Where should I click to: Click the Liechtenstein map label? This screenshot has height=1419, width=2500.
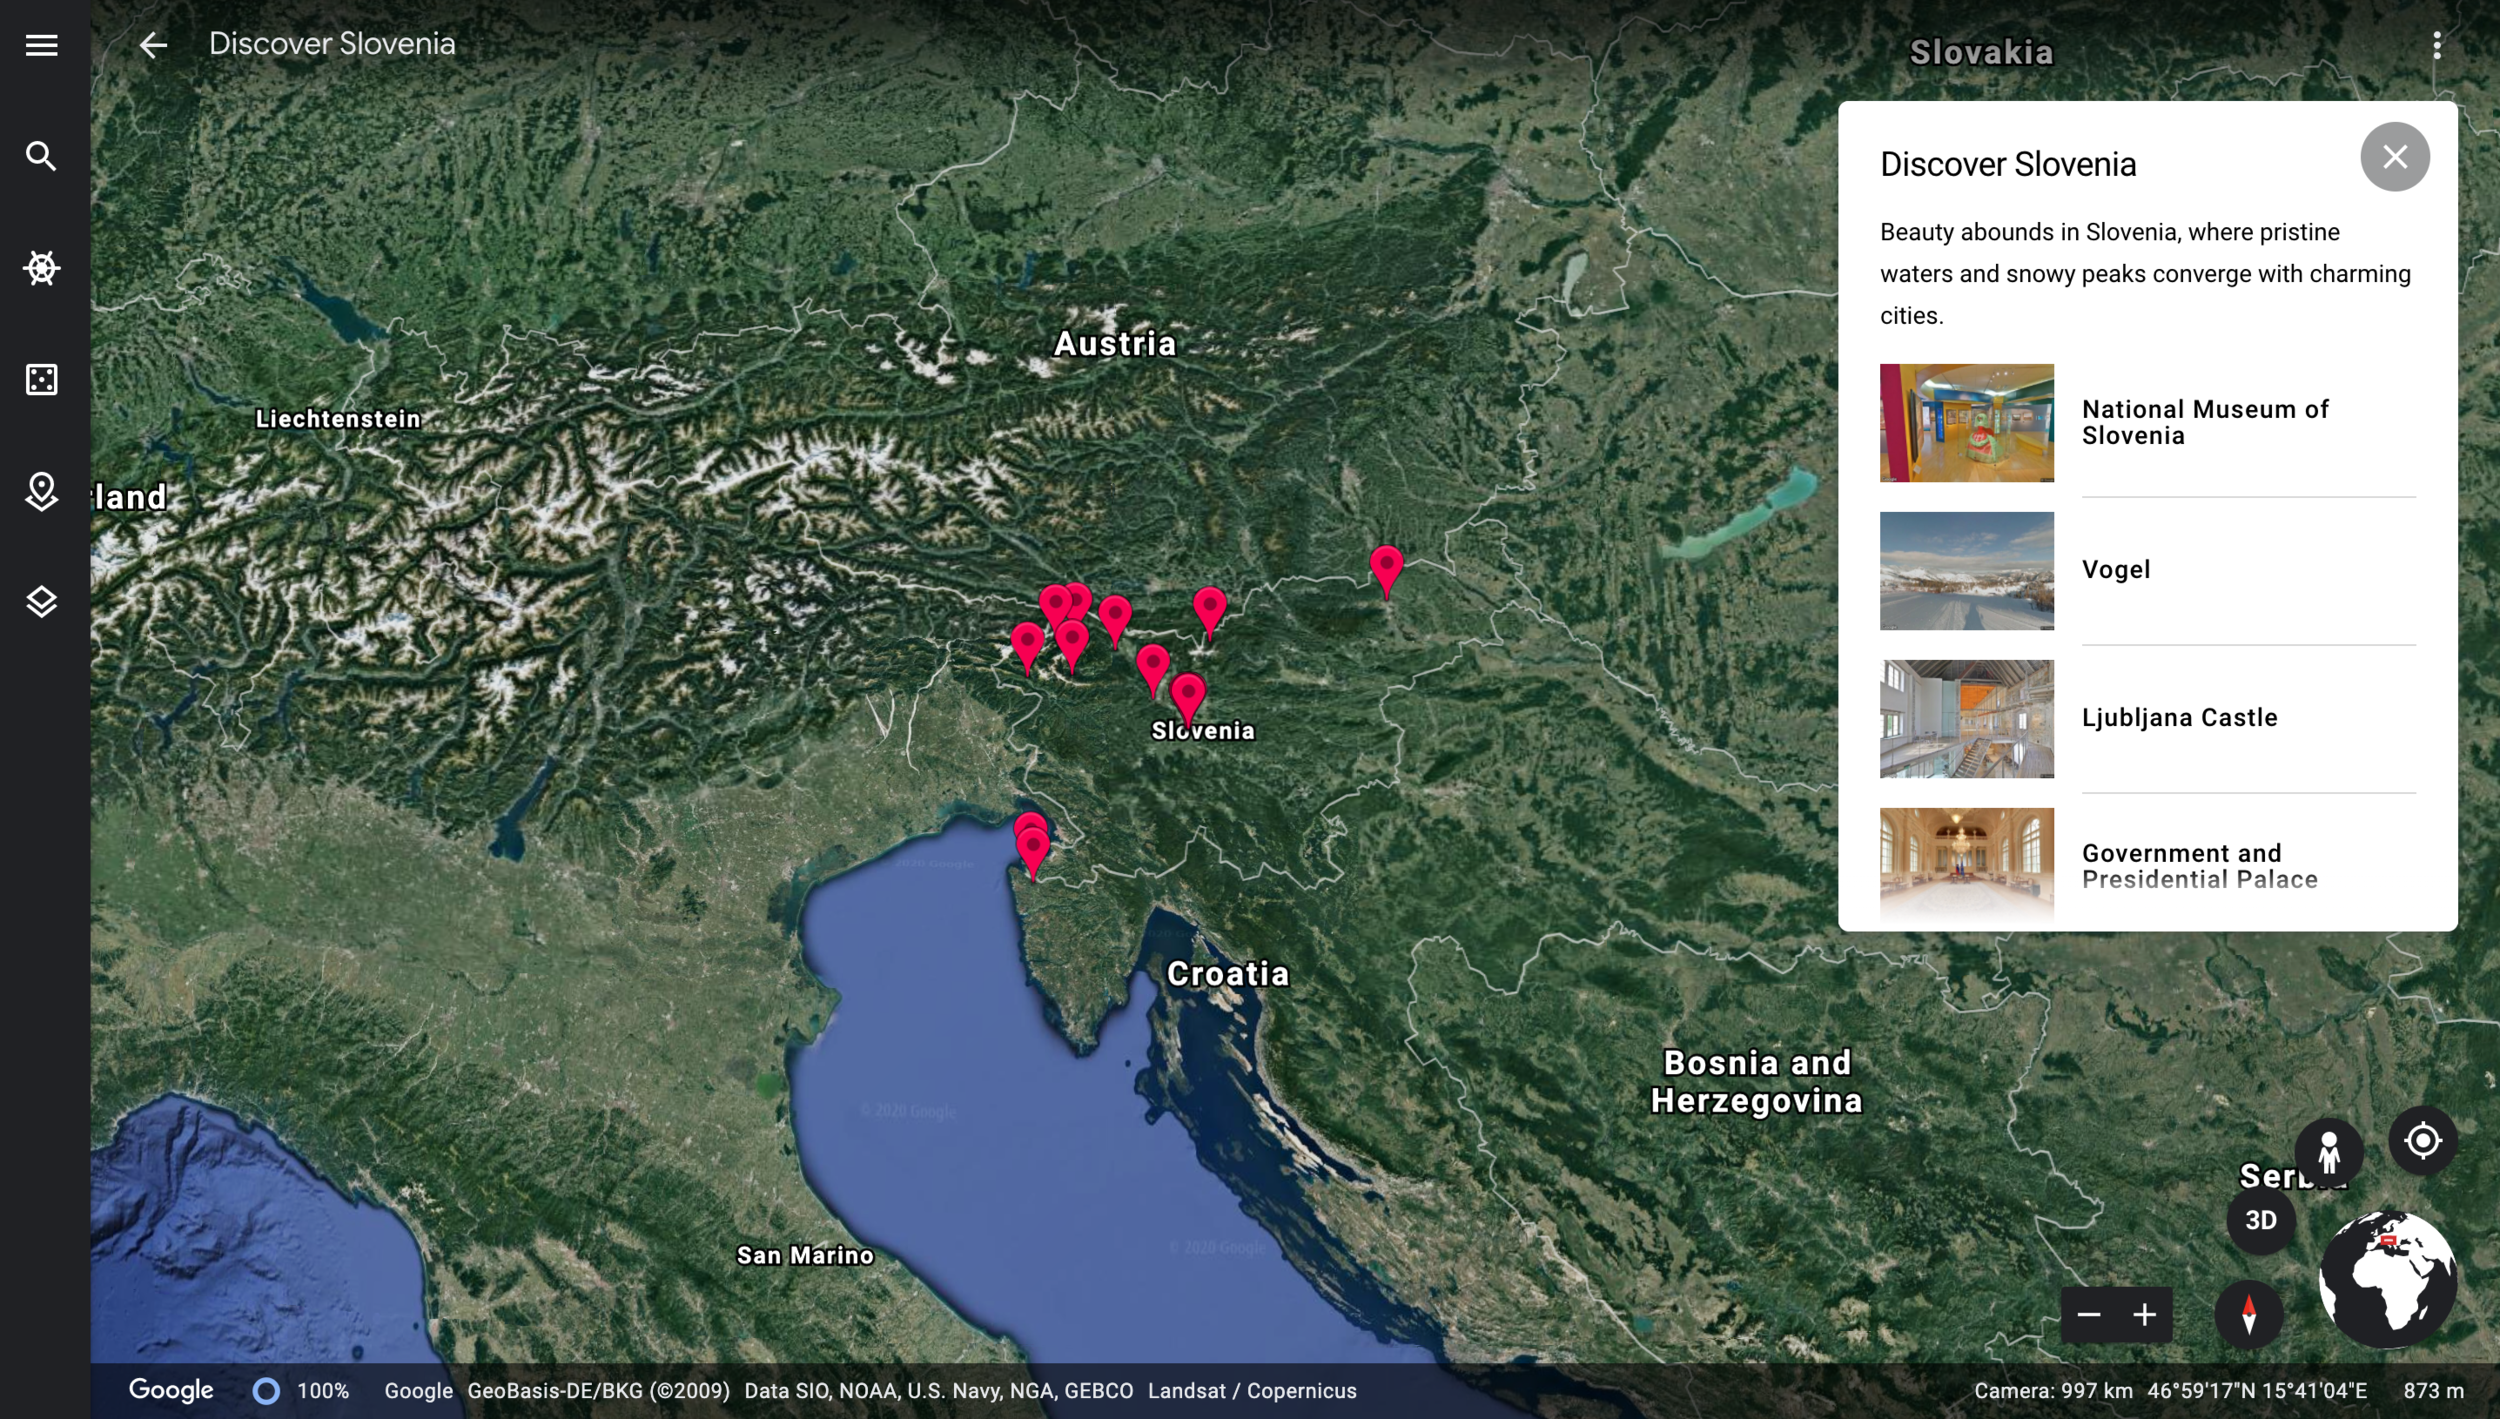(338, 419)
